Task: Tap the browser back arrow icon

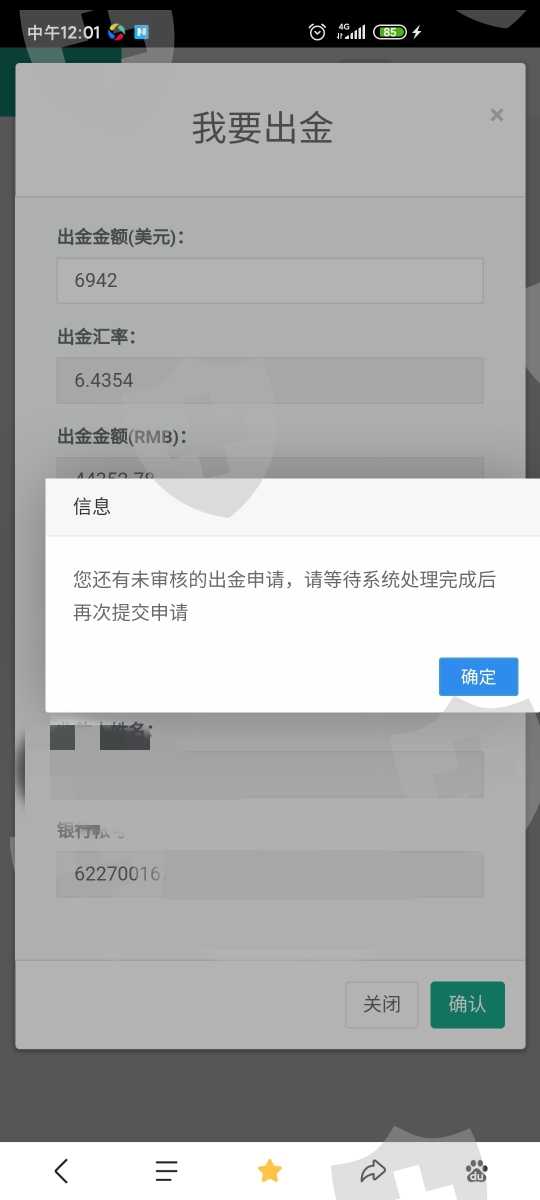Action: (61, 1171)
